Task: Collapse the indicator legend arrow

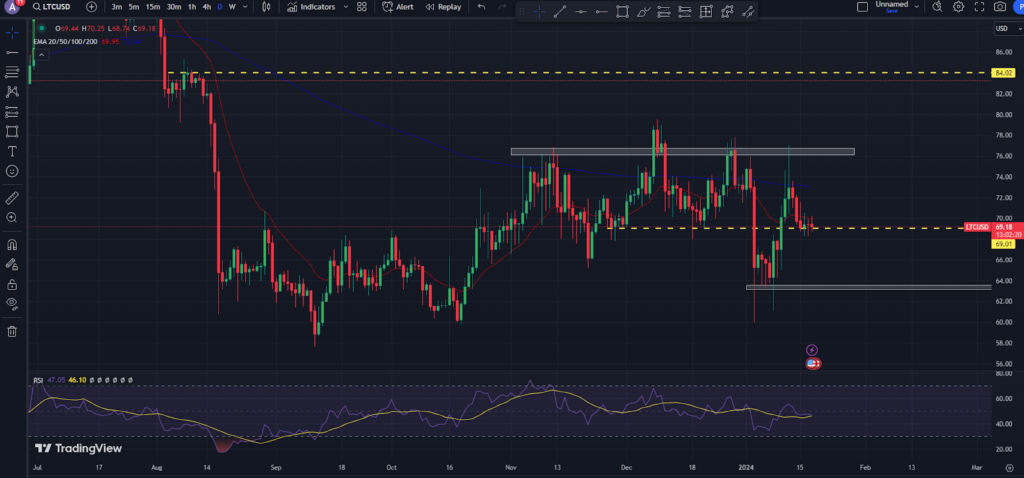Action: click(41, 55)
